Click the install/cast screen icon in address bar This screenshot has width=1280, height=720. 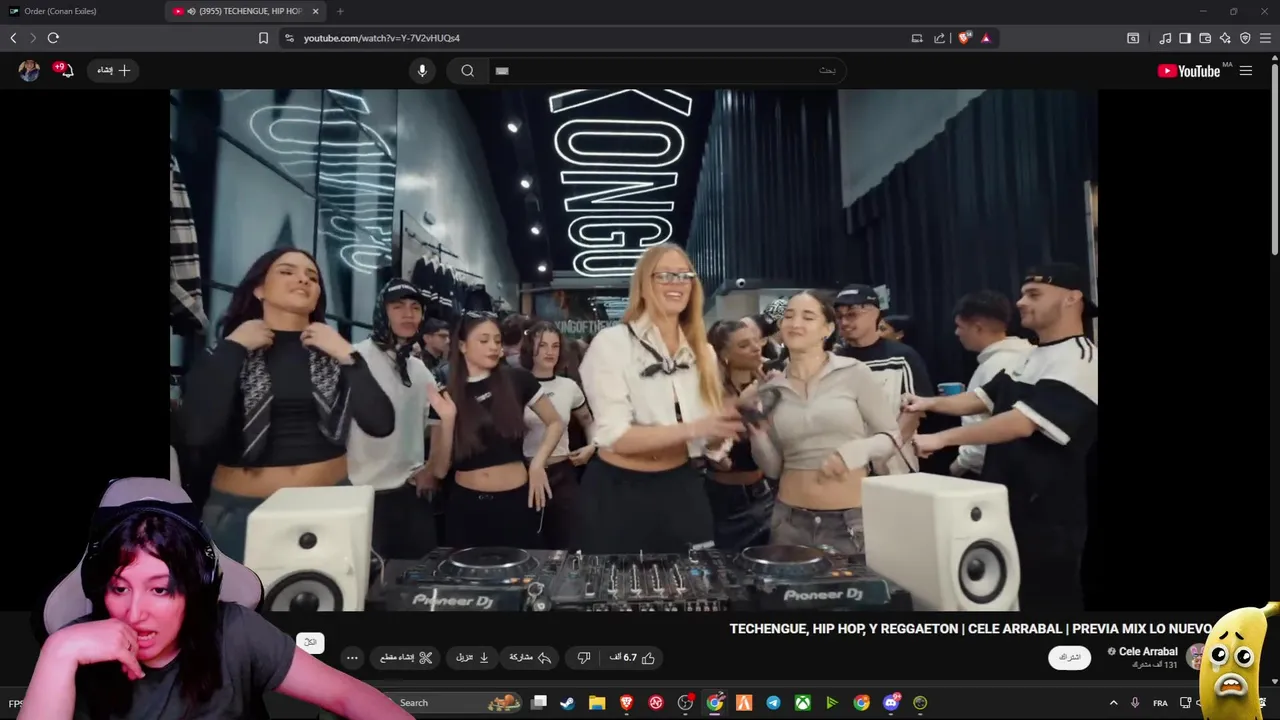click(x=917, y=38)
